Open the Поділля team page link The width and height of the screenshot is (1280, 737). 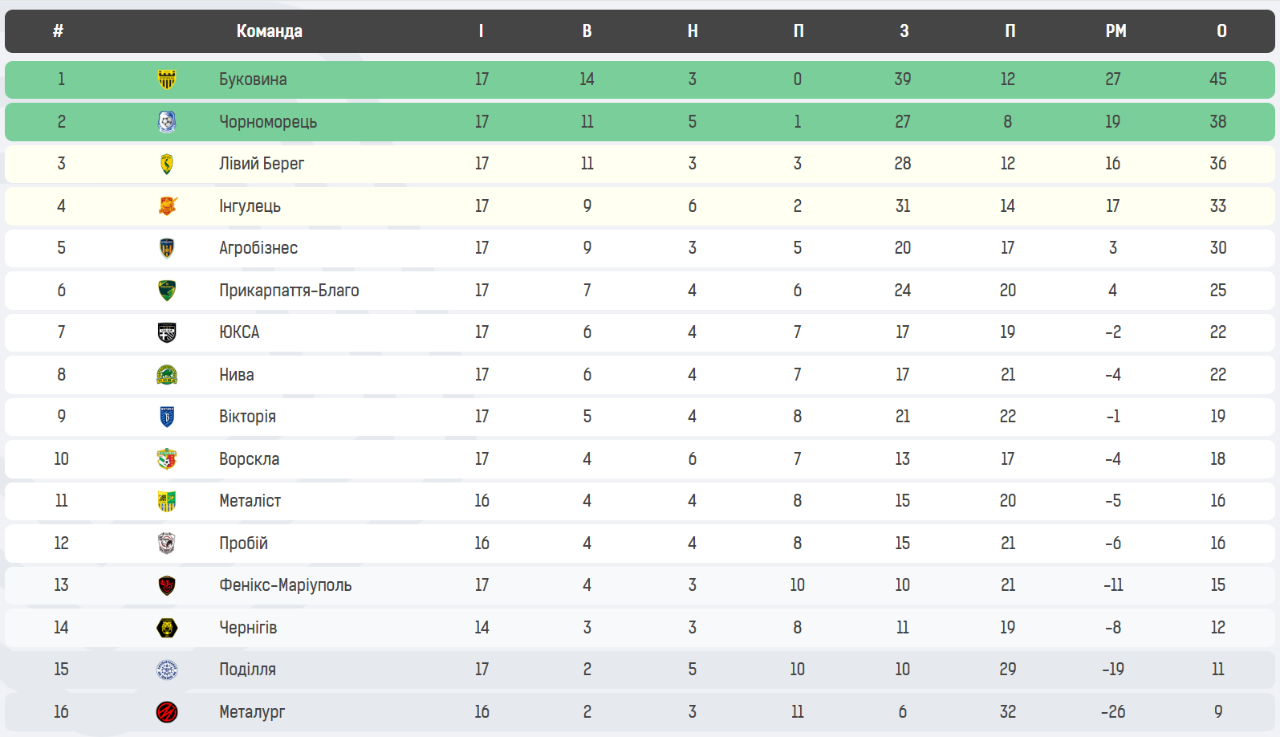pos(247,670)
